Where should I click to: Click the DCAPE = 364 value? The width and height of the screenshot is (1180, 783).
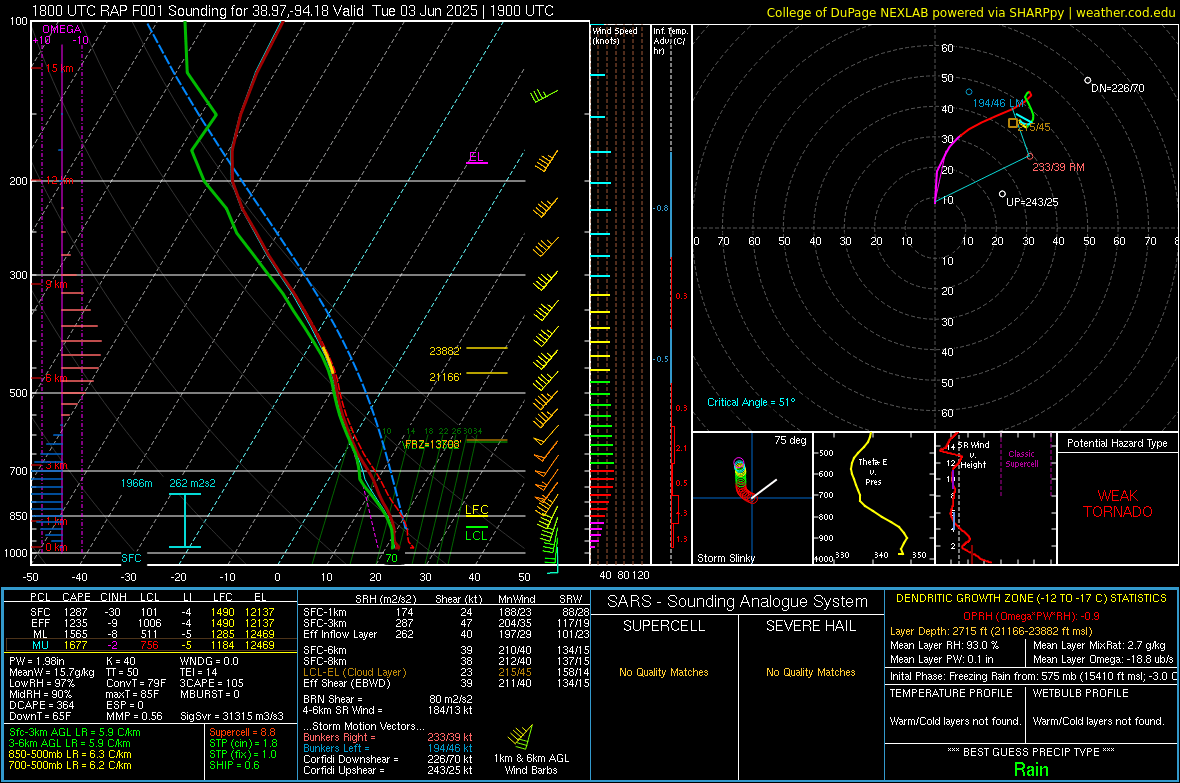point(41,705)
